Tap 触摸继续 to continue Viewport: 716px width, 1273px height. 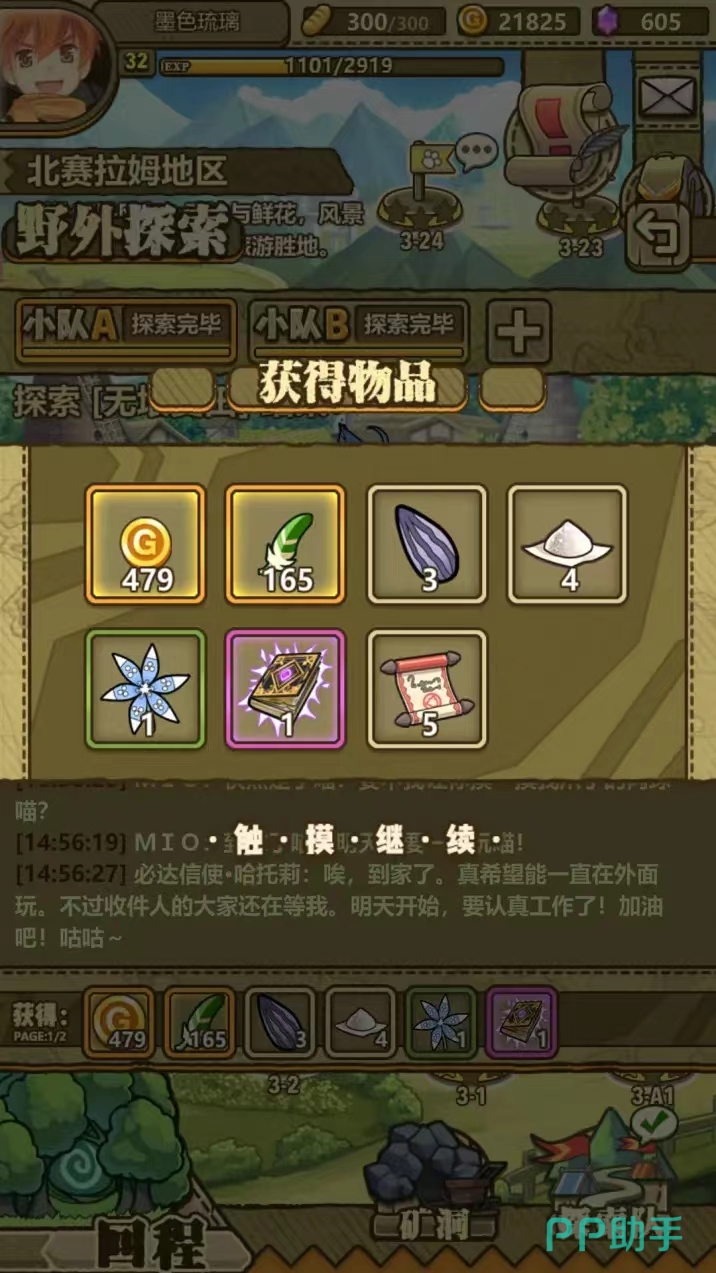pos(358,840)
